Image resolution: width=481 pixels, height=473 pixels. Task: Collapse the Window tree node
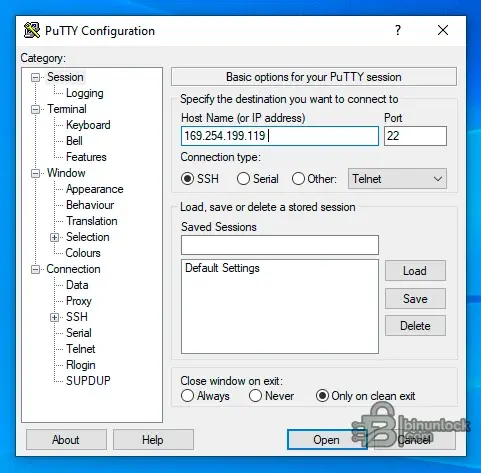pos(35,174)
